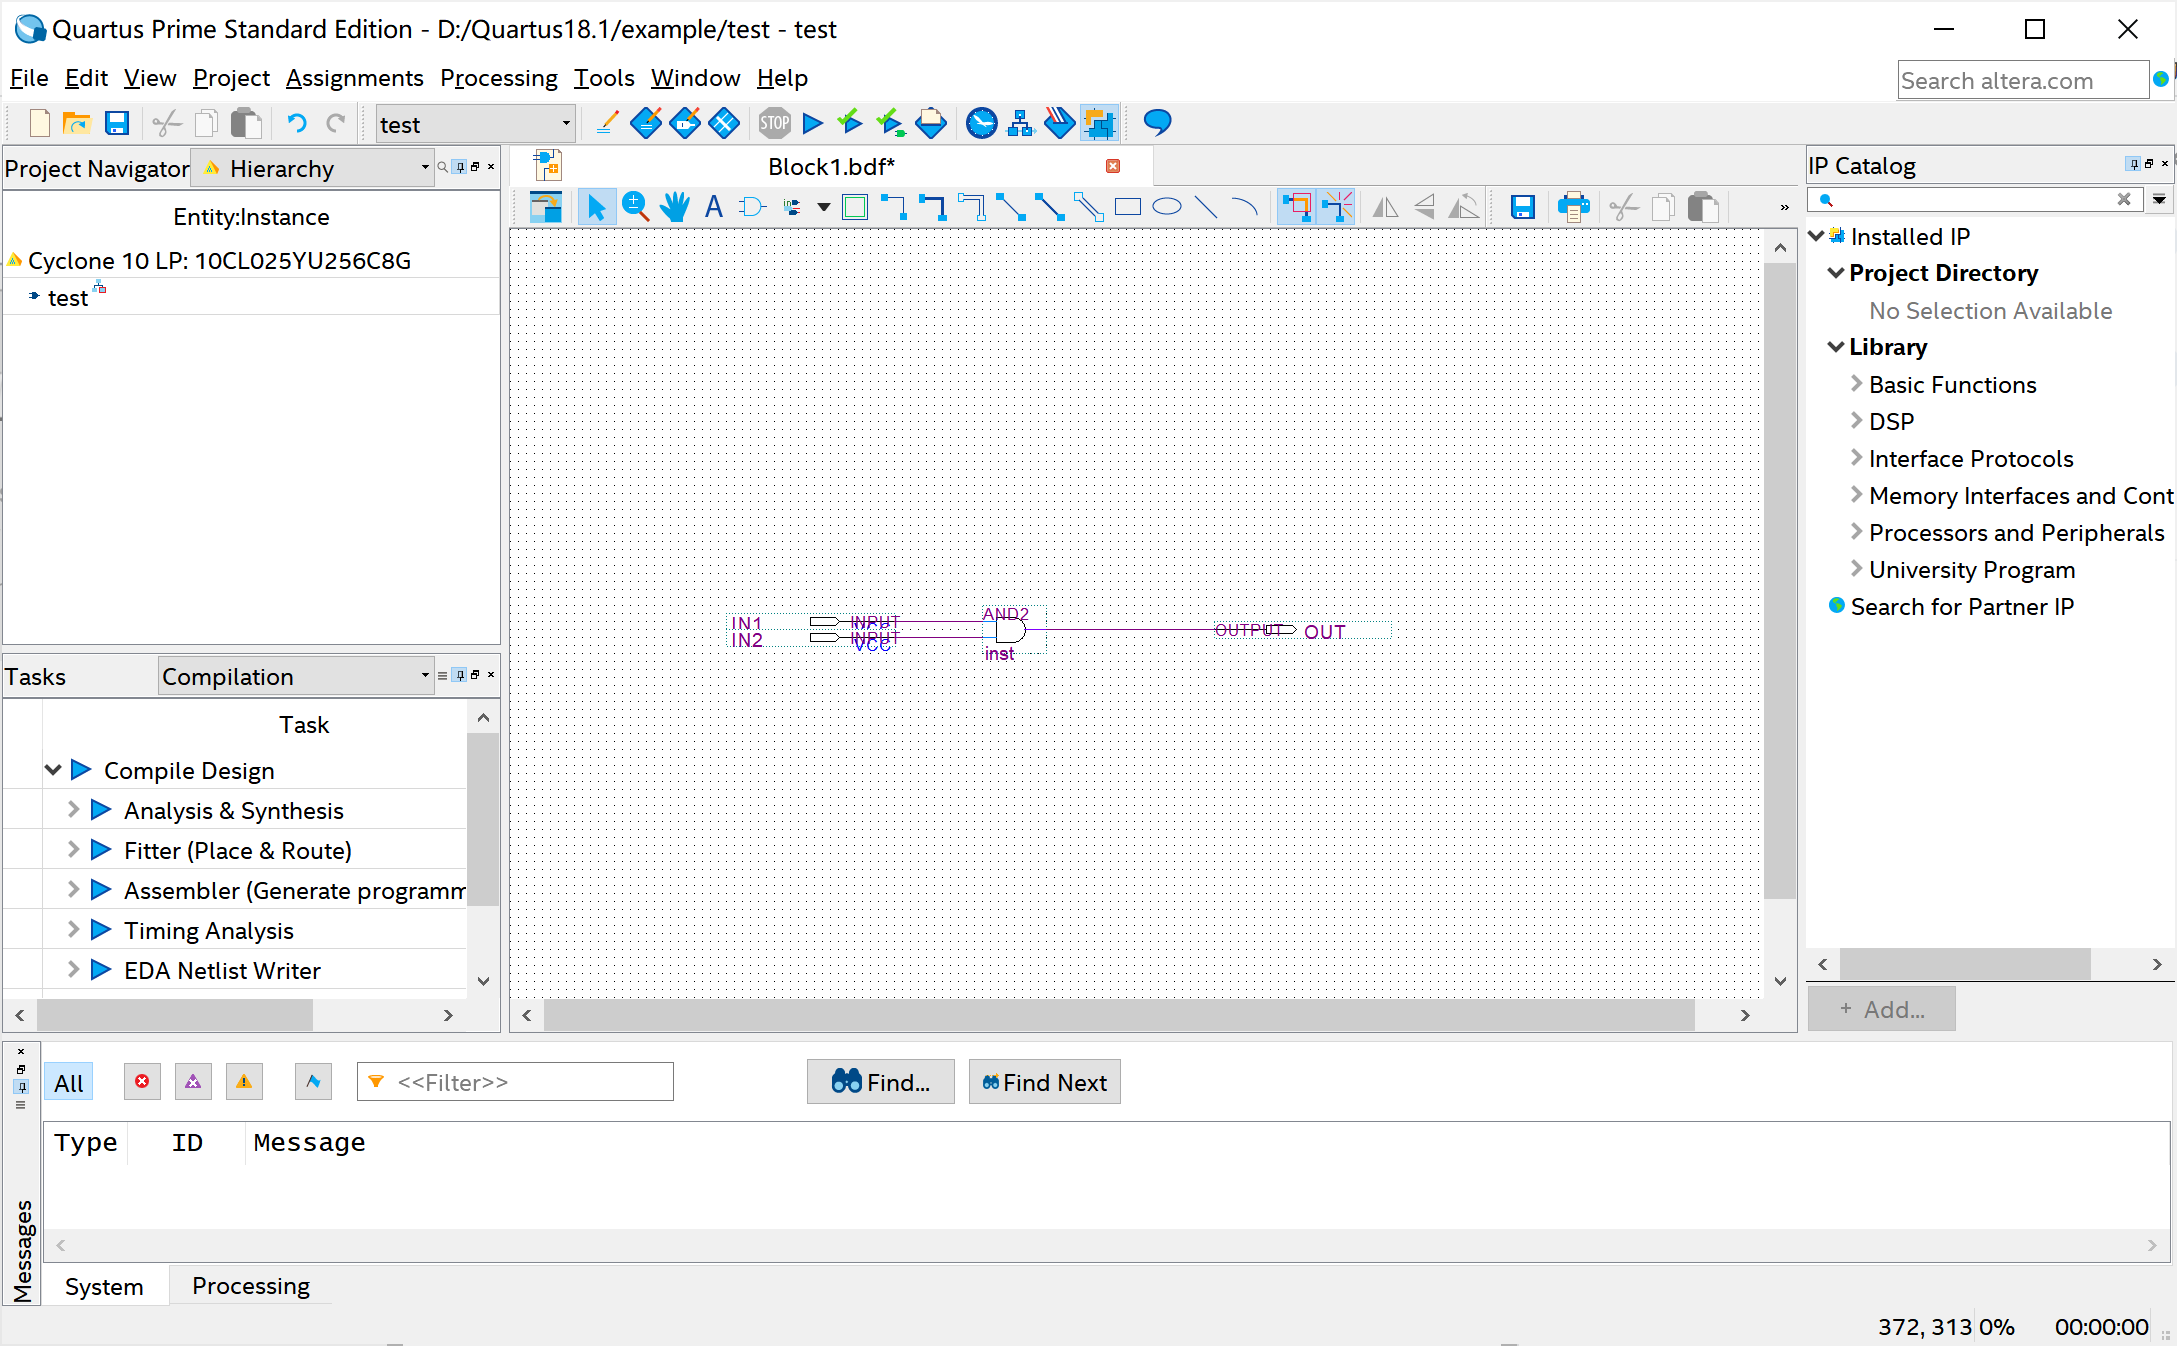The width and height of the screenshot is (2177, 1346).
Task: Select the Zoom tool in schematic toolbar
Action: 635,207
